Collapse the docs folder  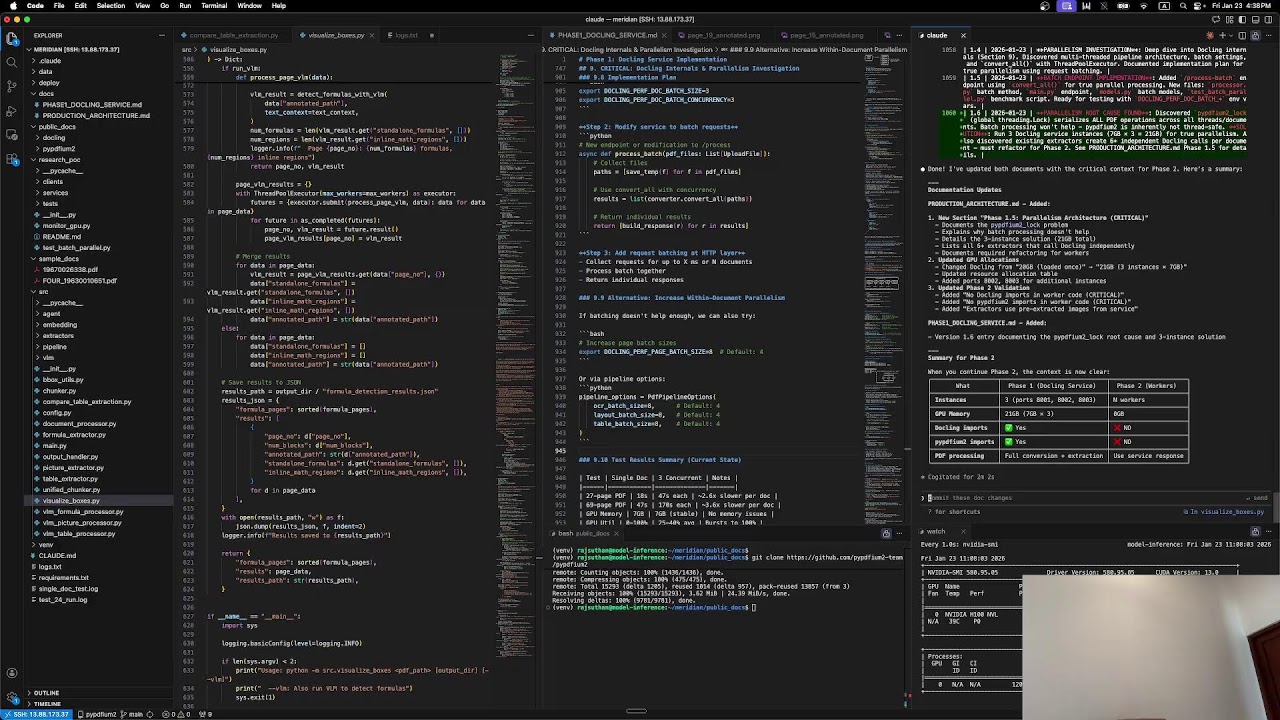coord(47,93)
